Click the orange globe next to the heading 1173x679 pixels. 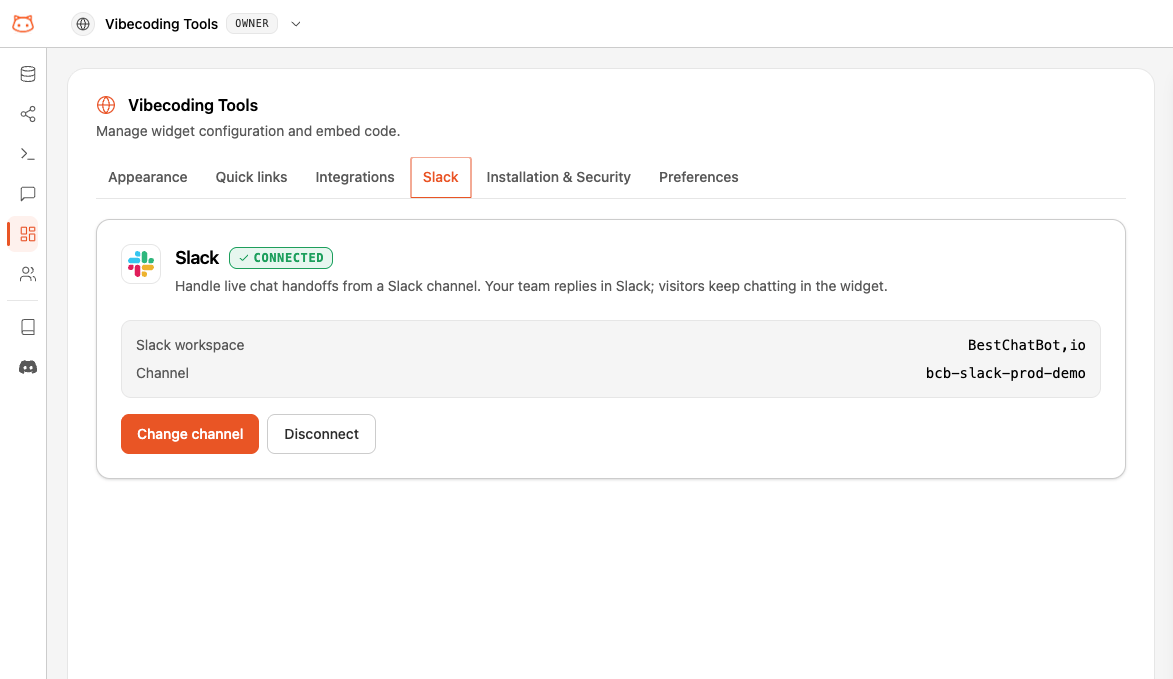[x=106, y=105]
